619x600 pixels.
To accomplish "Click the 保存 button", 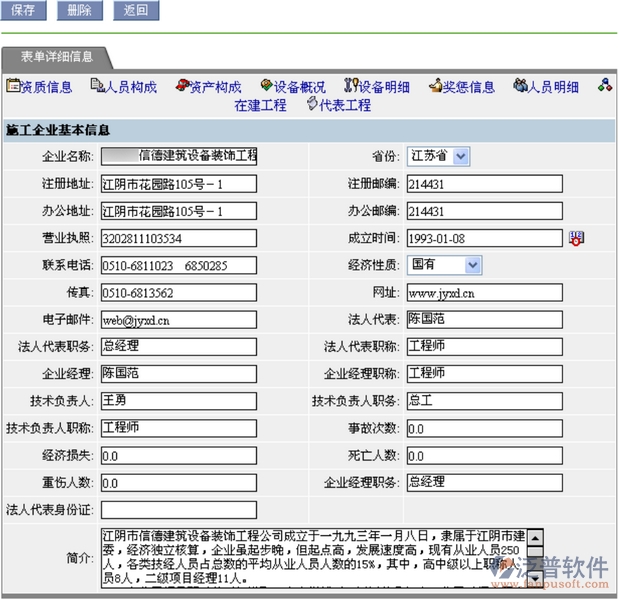I will pyautogui.click(x=23, y=11).
